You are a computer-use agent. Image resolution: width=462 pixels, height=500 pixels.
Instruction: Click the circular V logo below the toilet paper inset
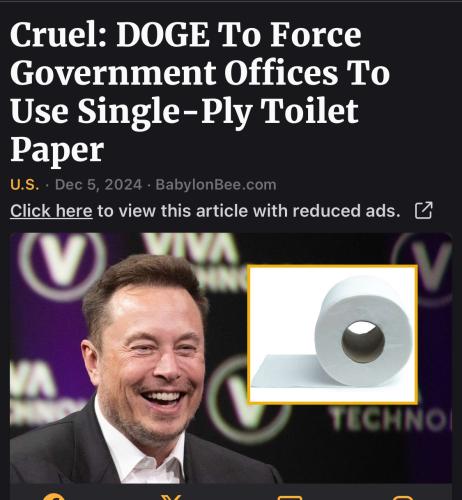click(x=246, y=401)
